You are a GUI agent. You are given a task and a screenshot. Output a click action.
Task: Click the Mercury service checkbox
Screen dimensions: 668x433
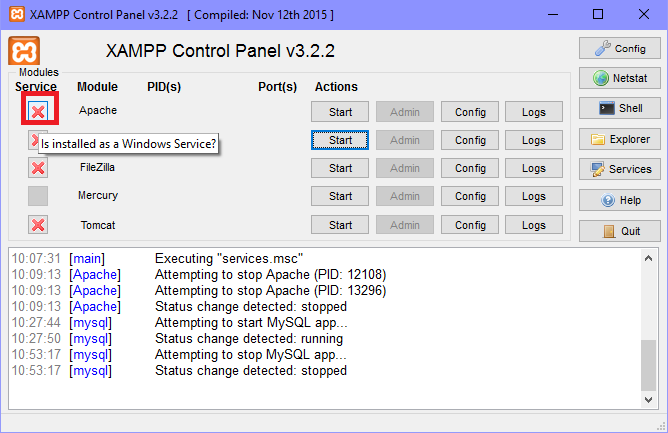click(38, 196)
